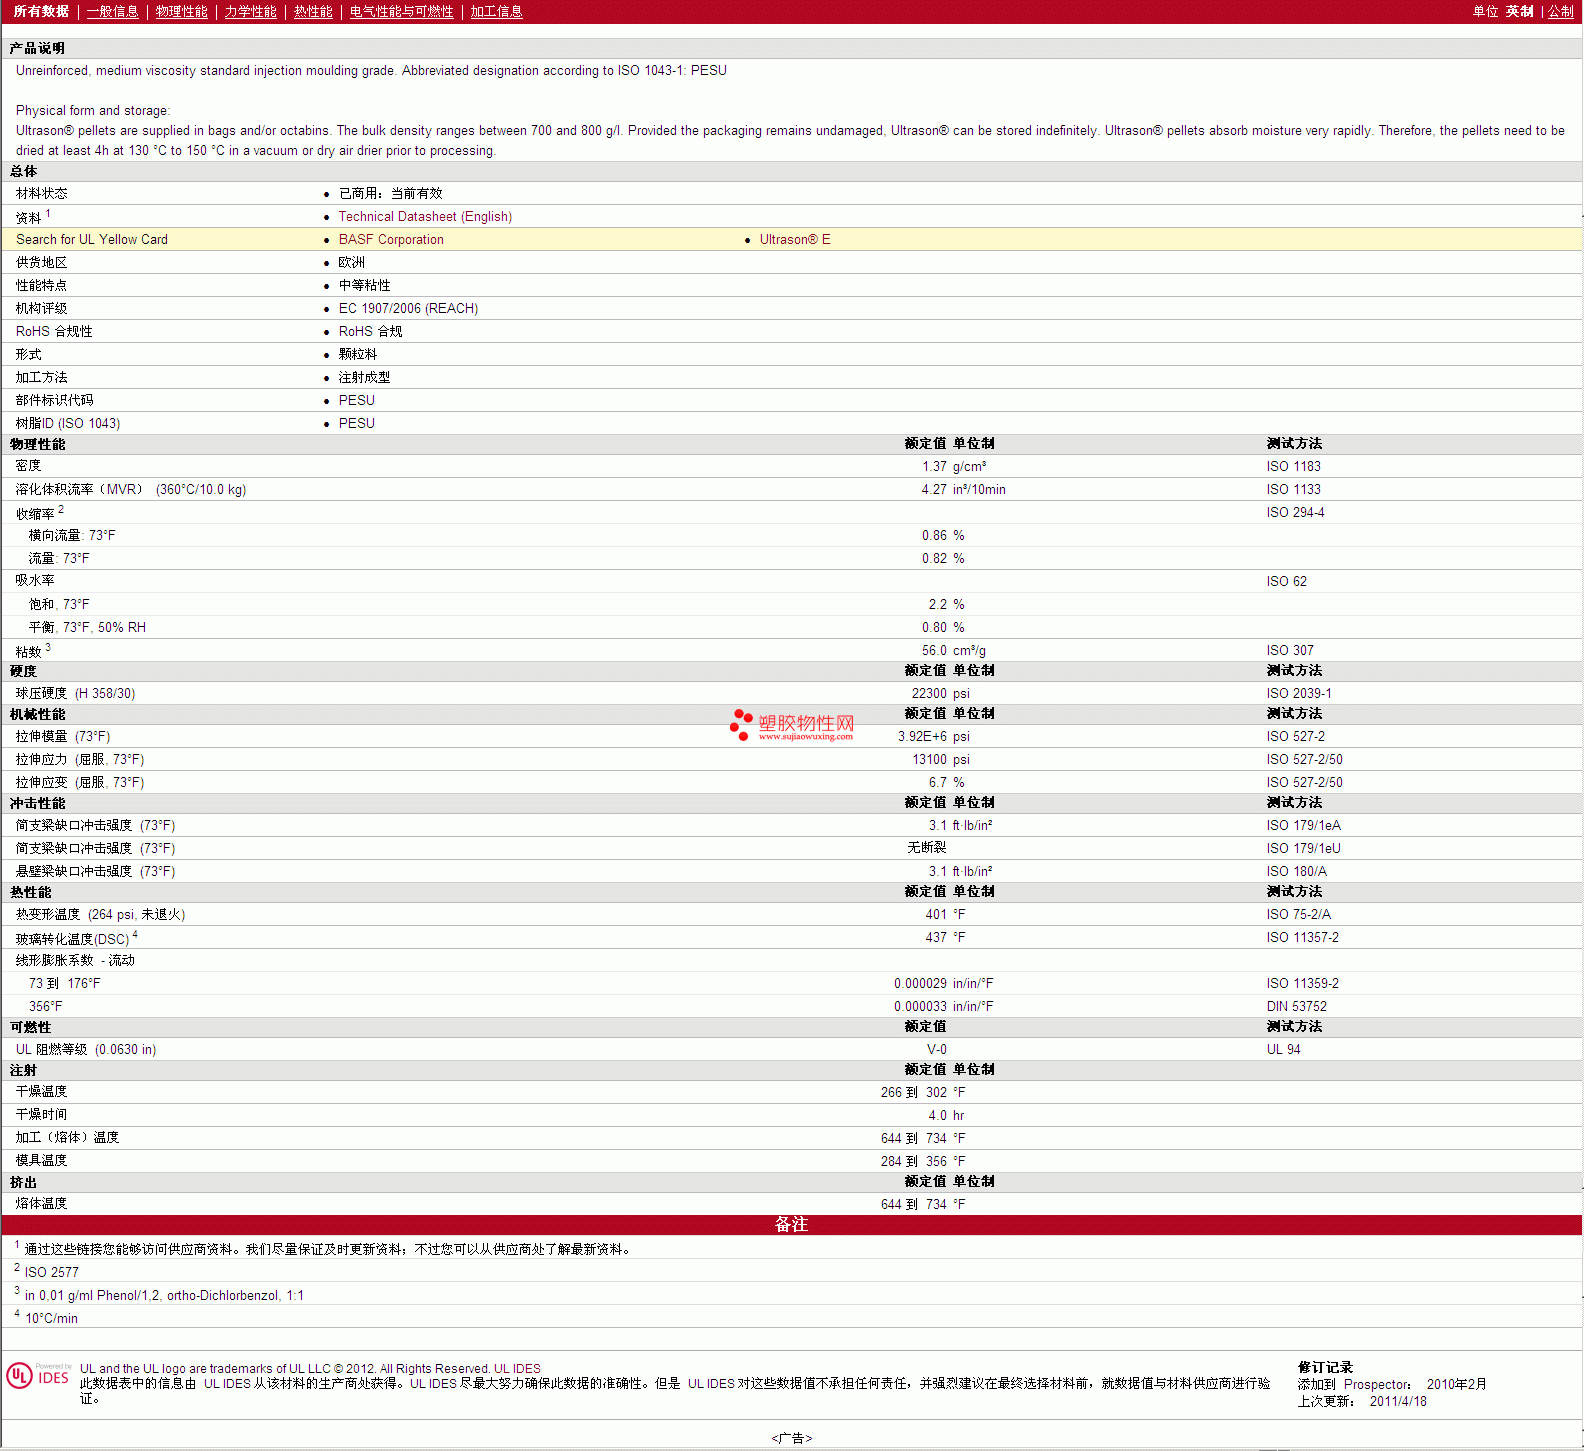Click ISO 11359-2 test method

pos(1302,984)
